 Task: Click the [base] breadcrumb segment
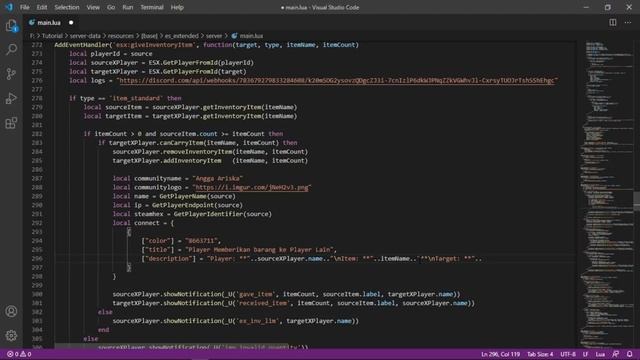(x=149, y=36)
